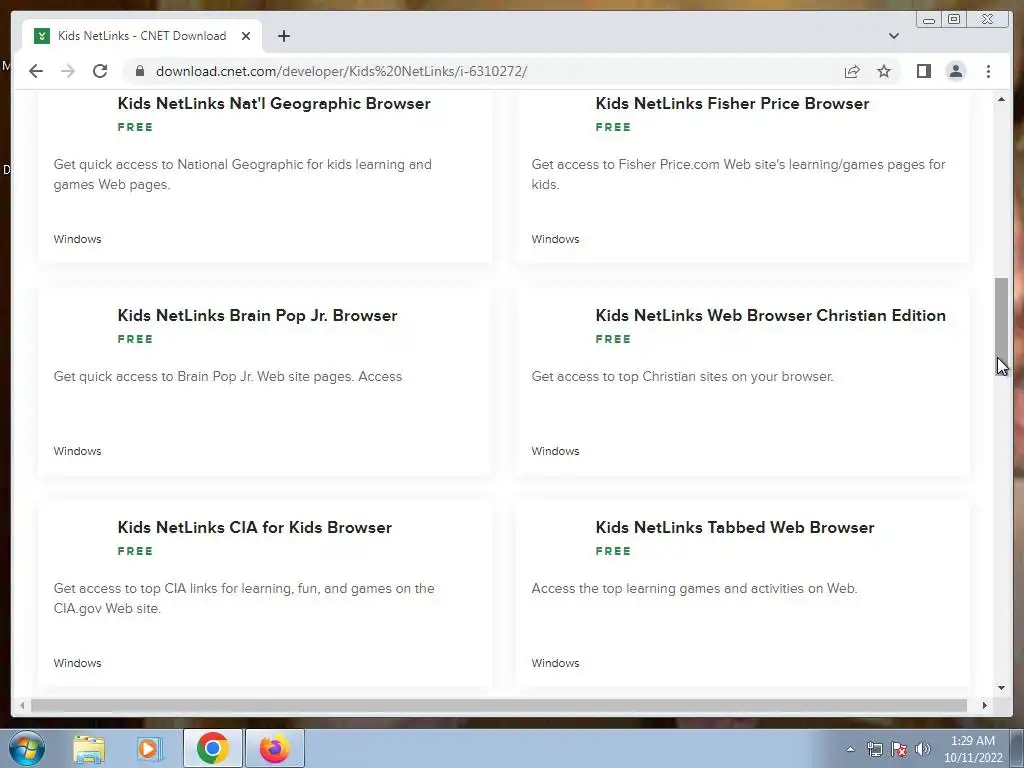Open Kids NetLinks Brain Pop Jr. Browser
The height and width of the screenshot is (768, 1024).
click(257, 315)
